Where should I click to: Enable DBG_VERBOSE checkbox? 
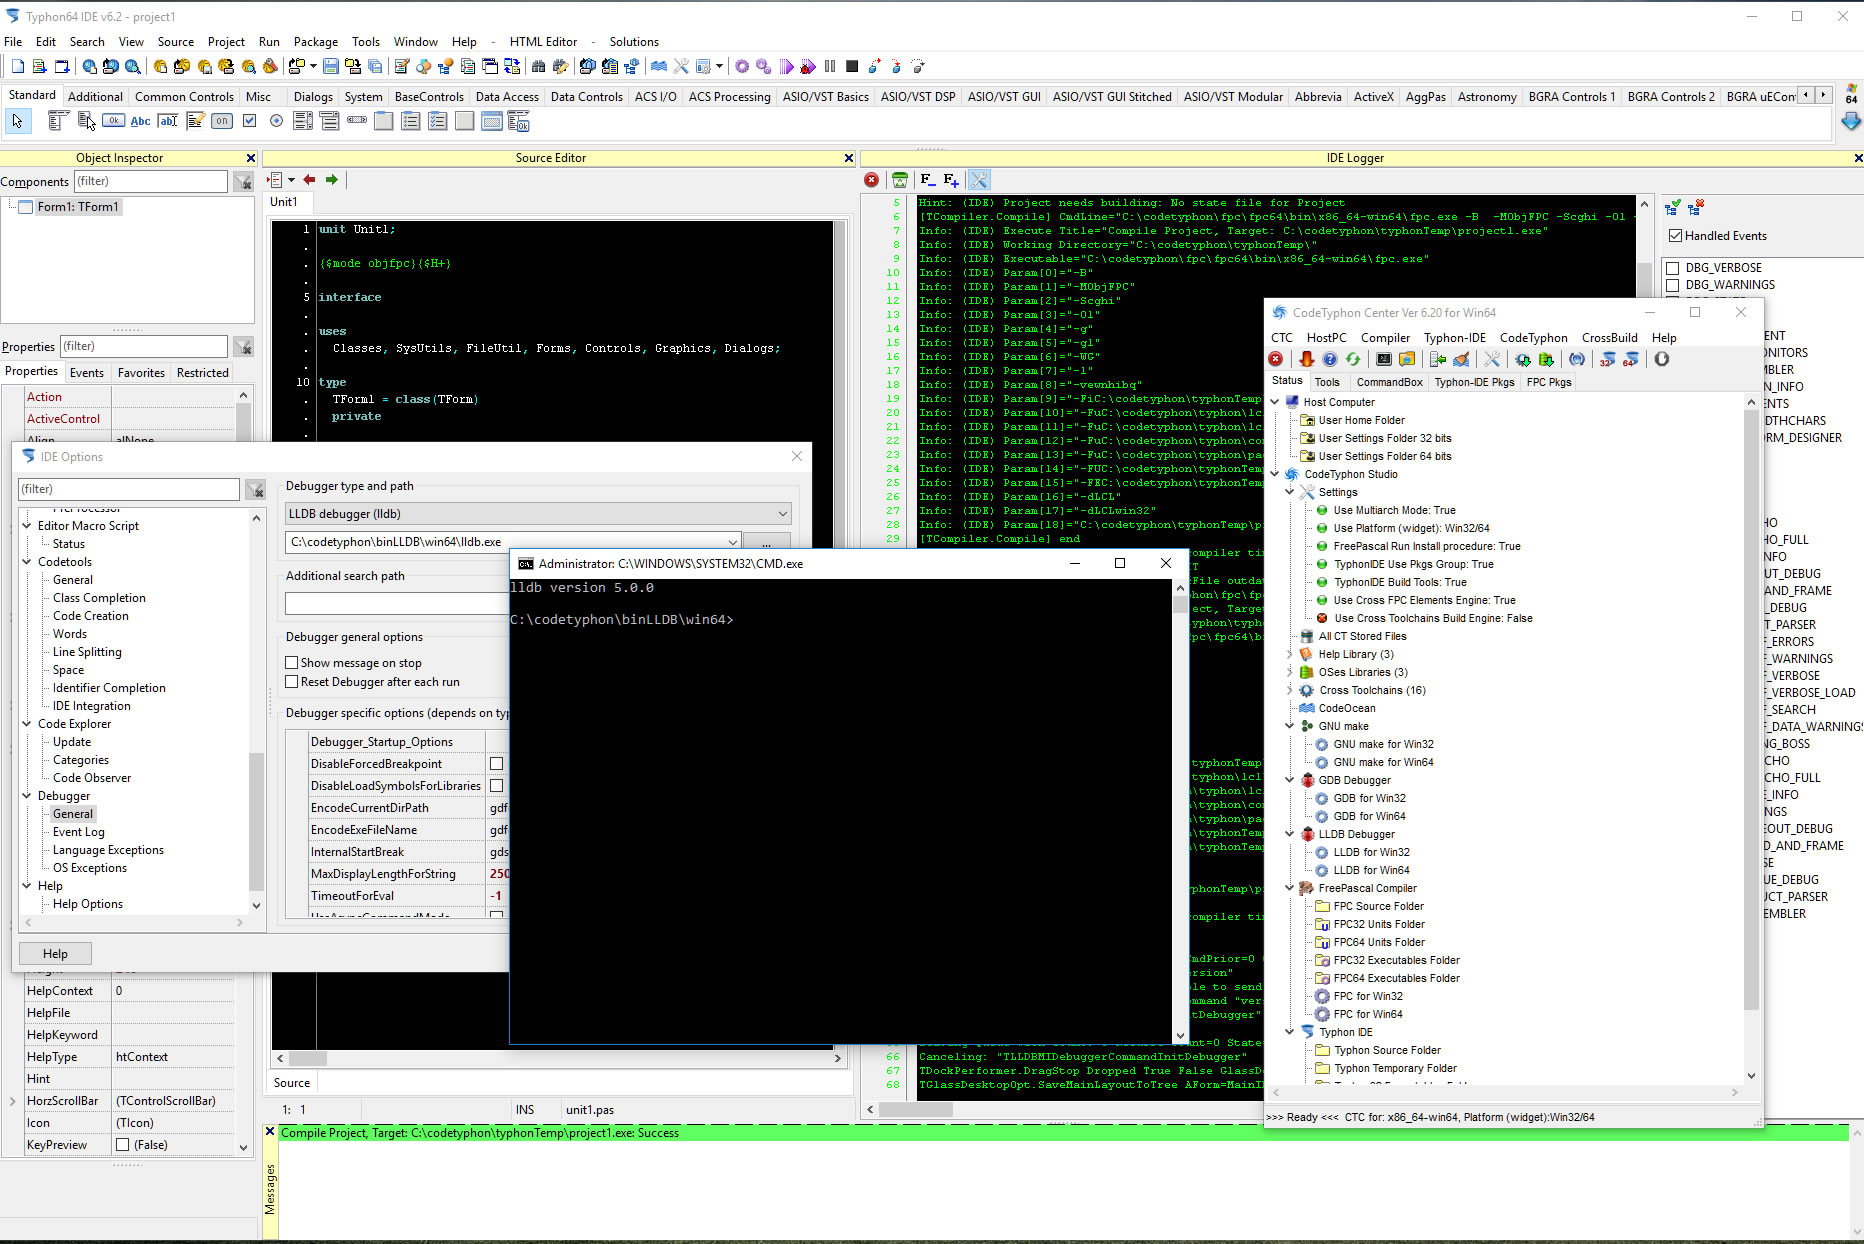(x=1672, y=268)
